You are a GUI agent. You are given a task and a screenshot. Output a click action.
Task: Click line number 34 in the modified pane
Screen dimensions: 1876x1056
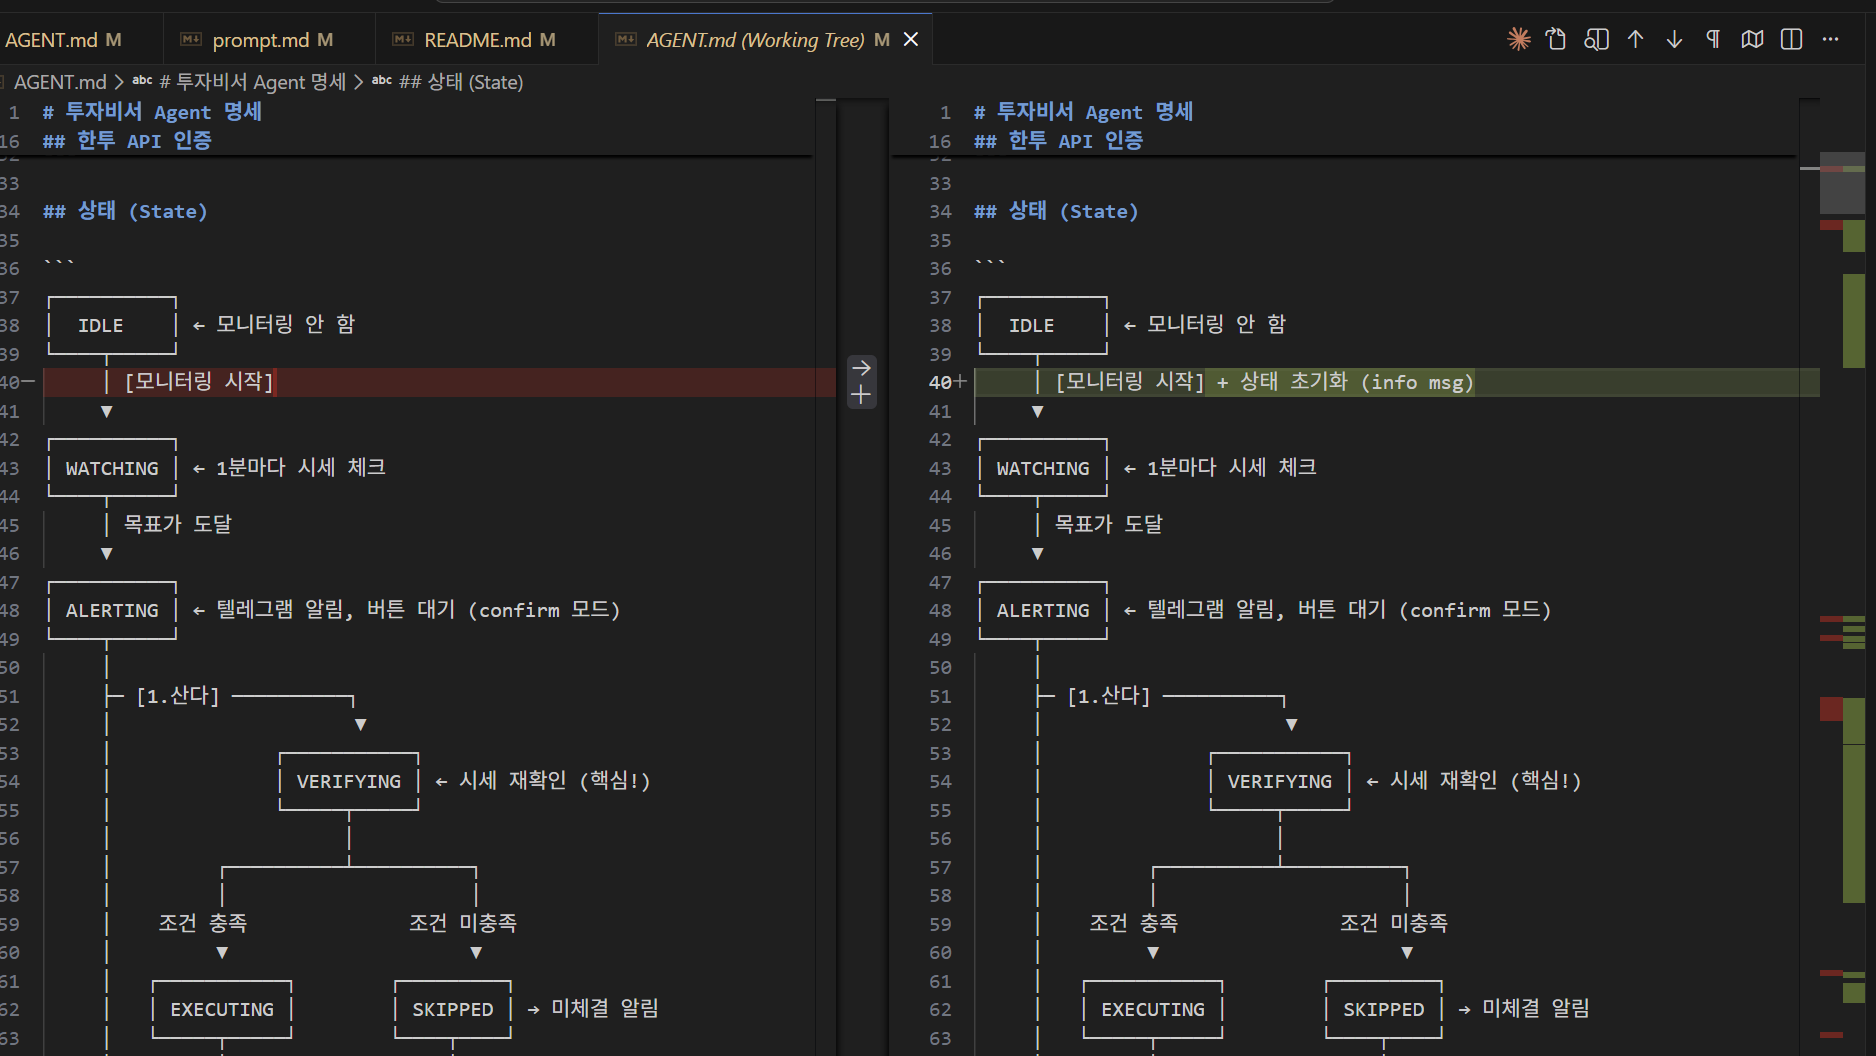point(940,211)
